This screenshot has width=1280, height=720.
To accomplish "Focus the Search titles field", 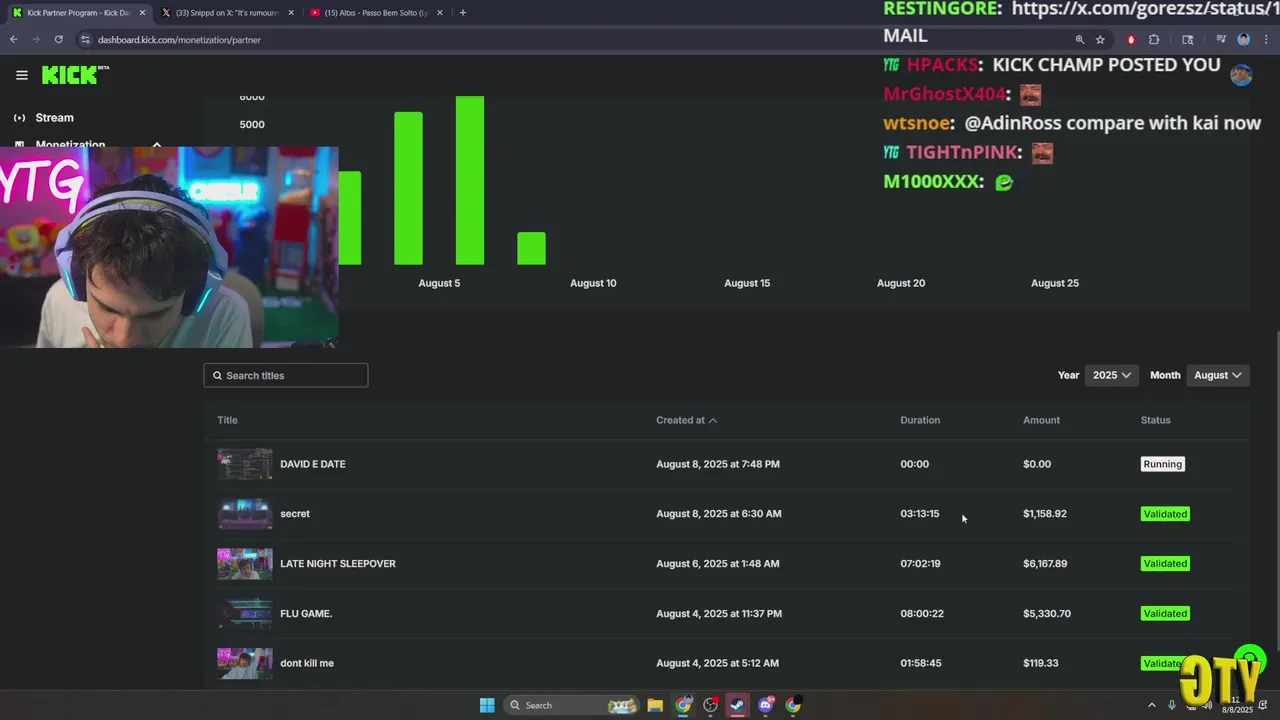I will coord(286,375).
